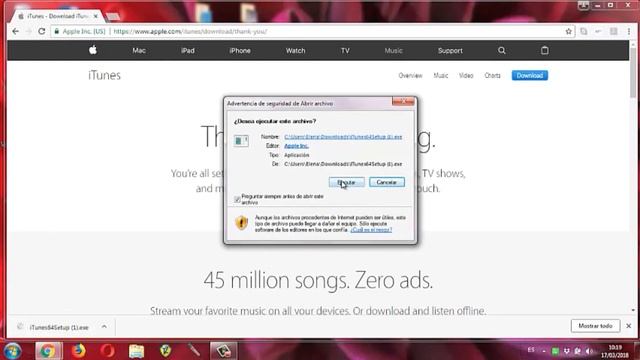
Task: Open '¿Cuál es el riesgo?' link
Action: coord(371,230)
